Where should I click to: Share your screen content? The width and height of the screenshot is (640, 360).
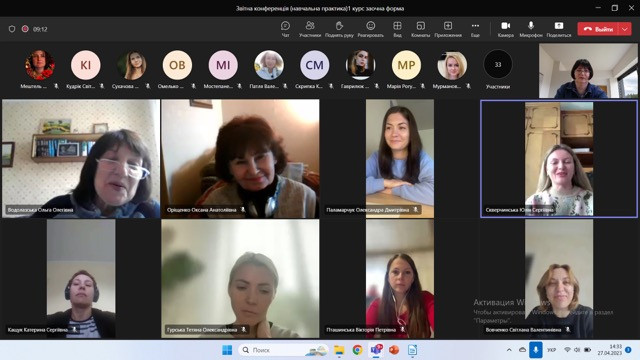pos(559,29)
